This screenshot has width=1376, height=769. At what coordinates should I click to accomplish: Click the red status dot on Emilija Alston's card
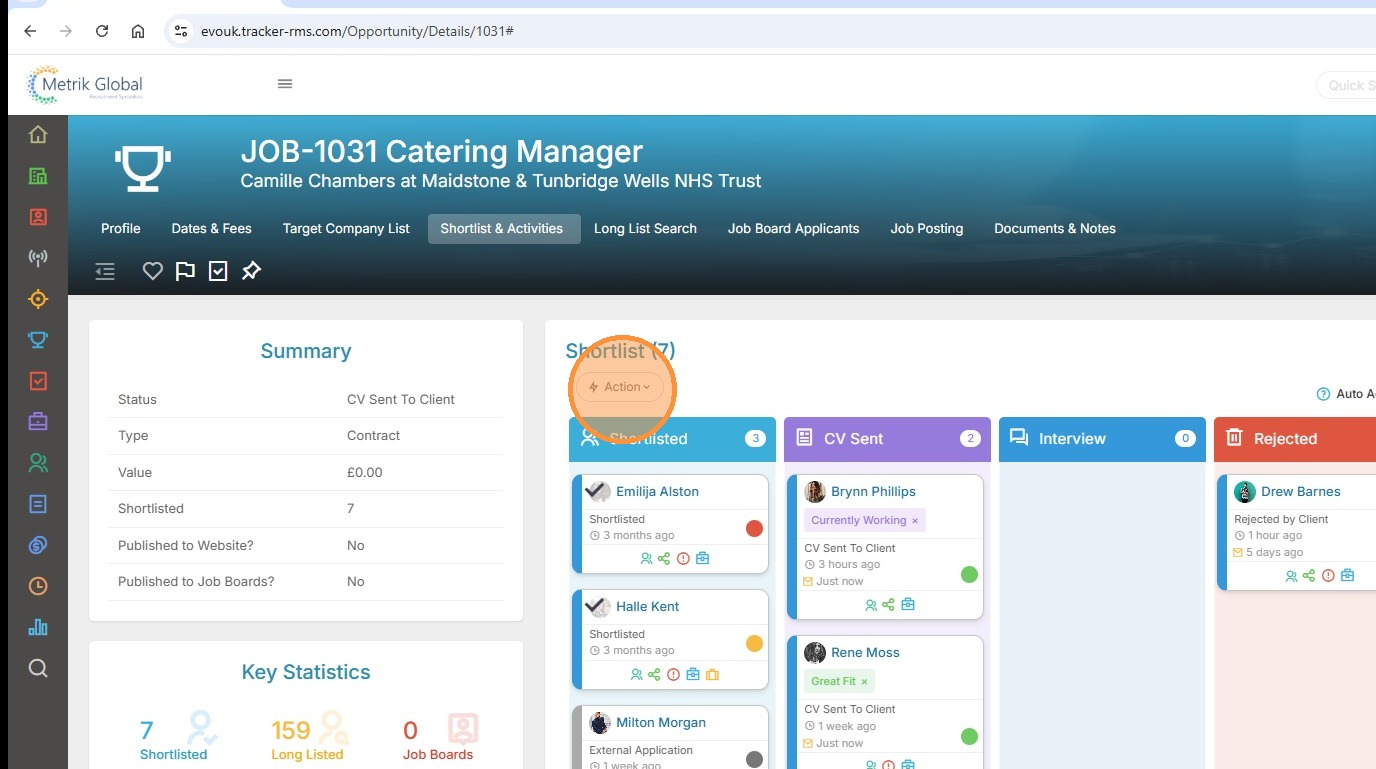coord(754,528)
